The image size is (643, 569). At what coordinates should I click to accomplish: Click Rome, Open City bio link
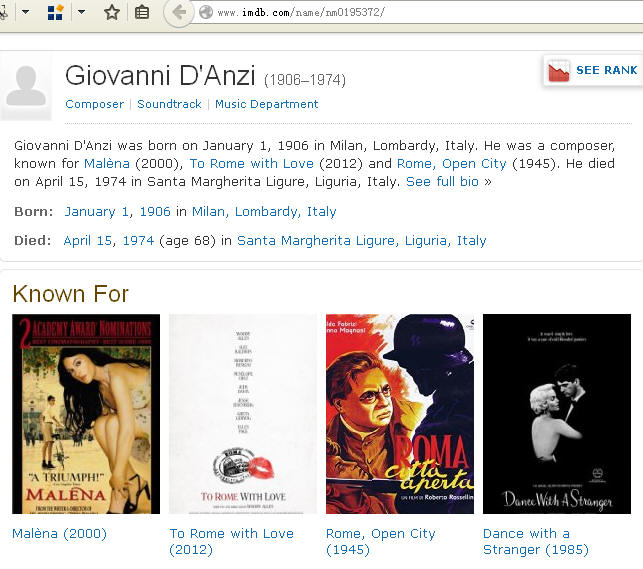pyautogui.click(x=451, y=164)
